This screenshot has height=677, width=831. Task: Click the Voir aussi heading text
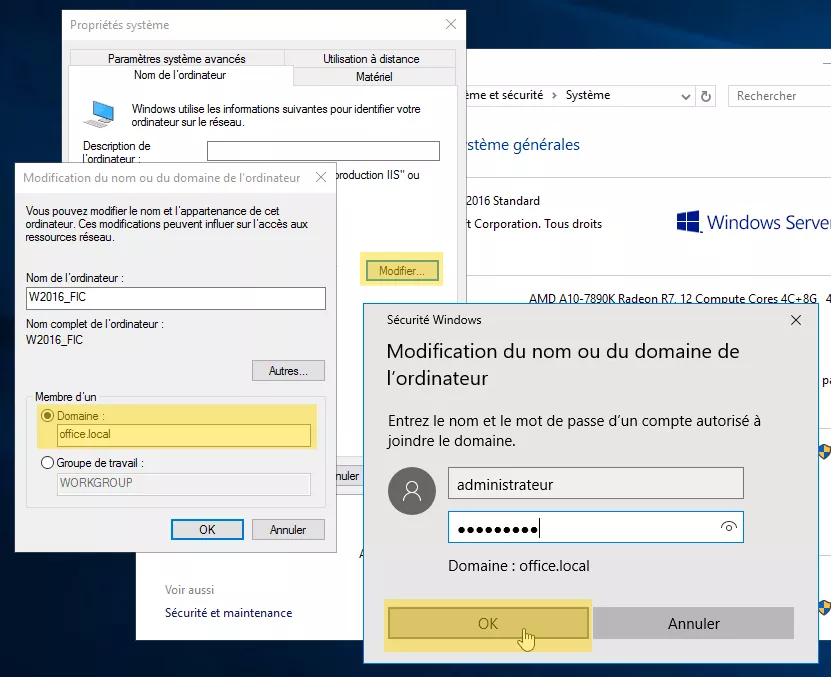(x=189, y=590)
